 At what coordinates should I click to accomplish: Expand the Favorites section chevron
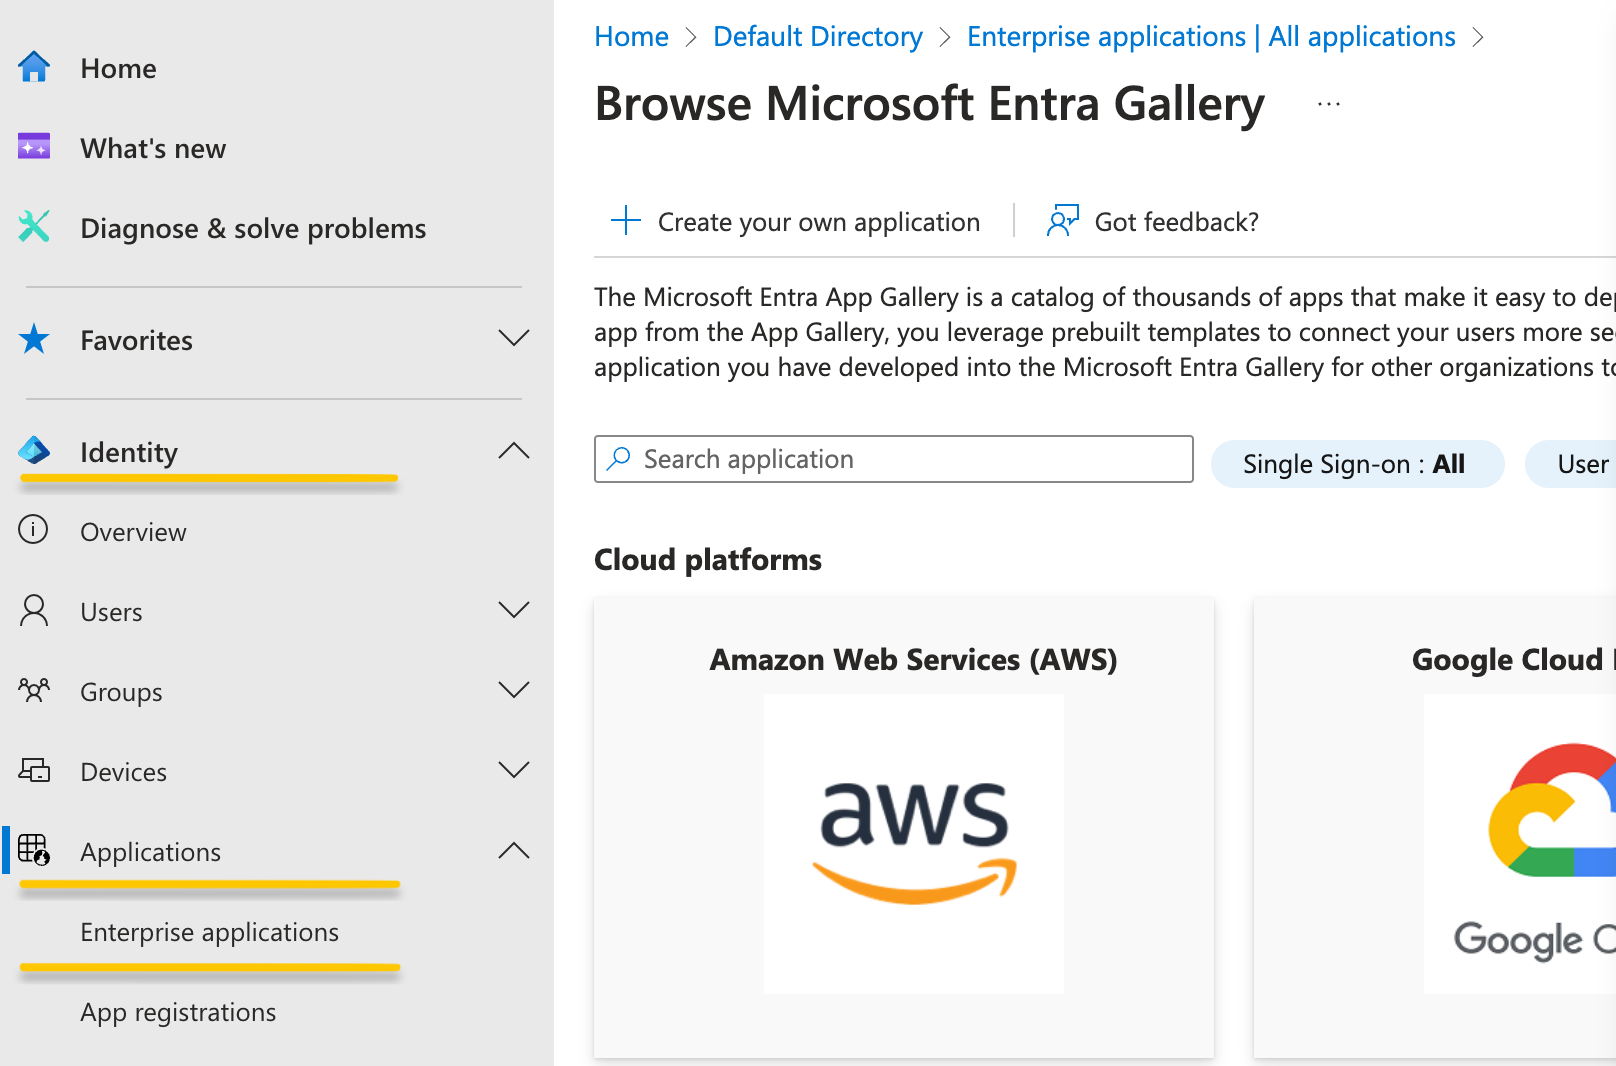[x=513, y=339]
